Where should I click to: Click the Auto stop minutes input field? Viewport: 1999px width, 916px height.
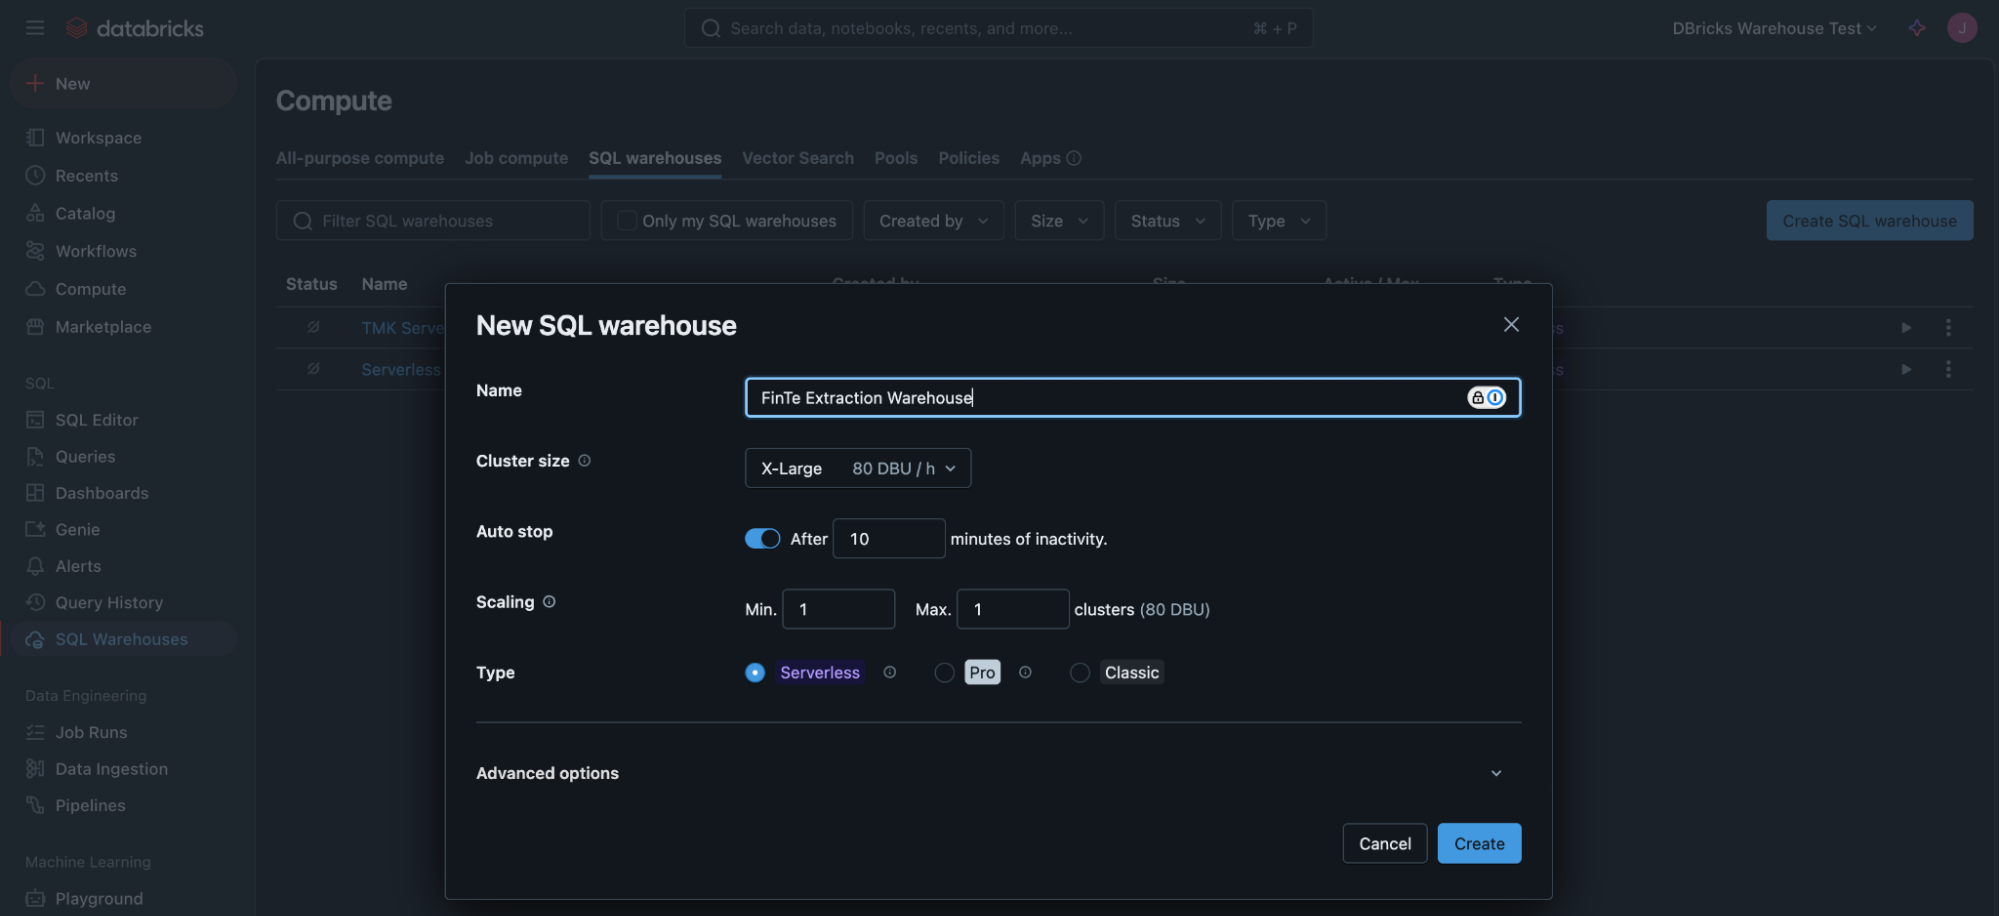pyautogui.click(x=888, y=539)
